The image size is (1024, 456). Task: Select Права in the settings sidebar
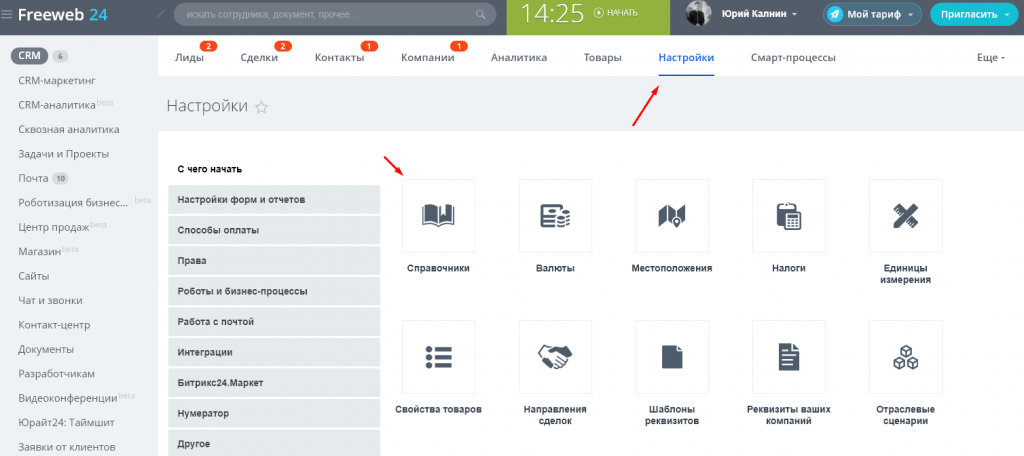click(274, 261)
